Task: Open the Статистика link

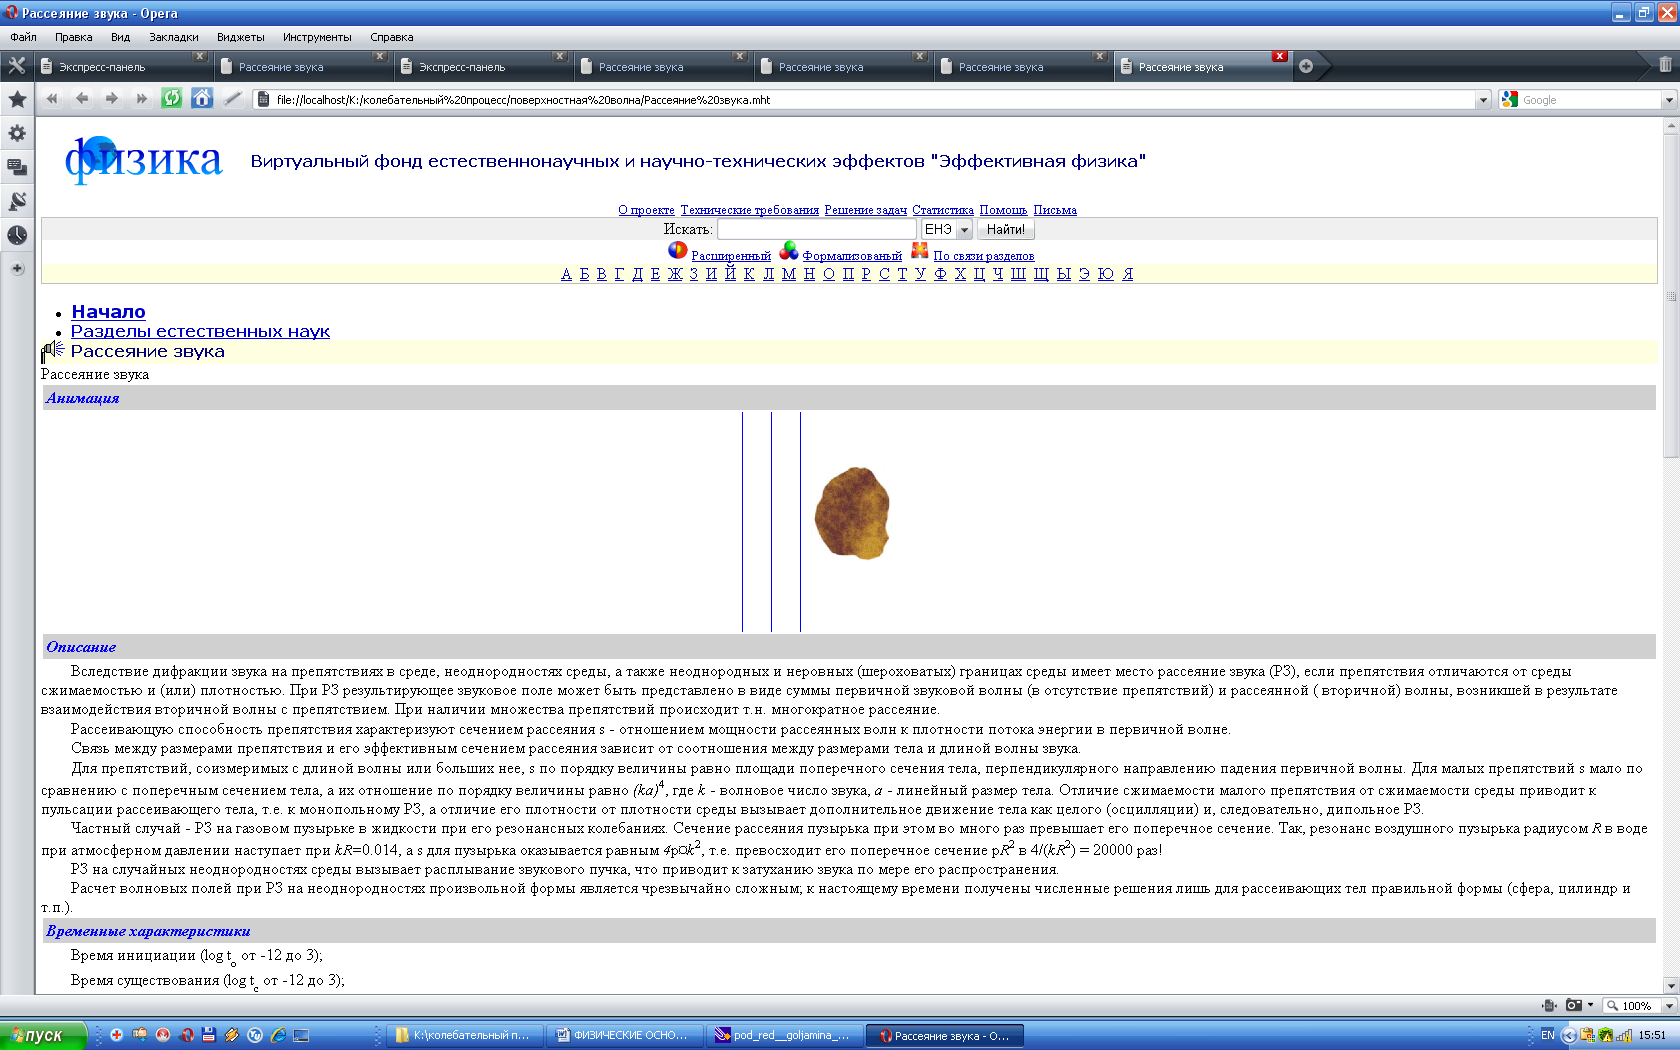Action: tap(943, 210)
